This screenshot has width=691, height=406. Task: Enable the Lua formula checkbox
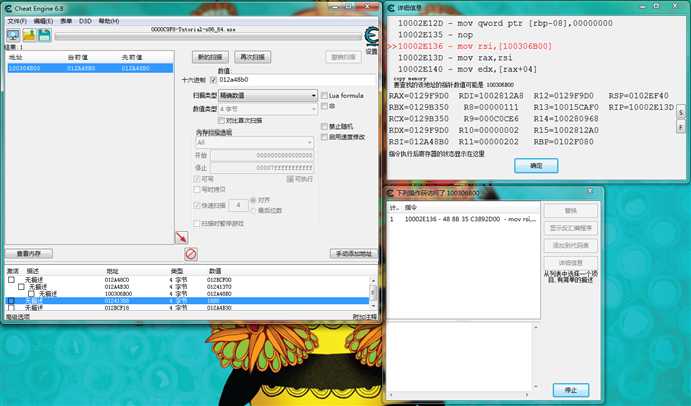[324, 95]
